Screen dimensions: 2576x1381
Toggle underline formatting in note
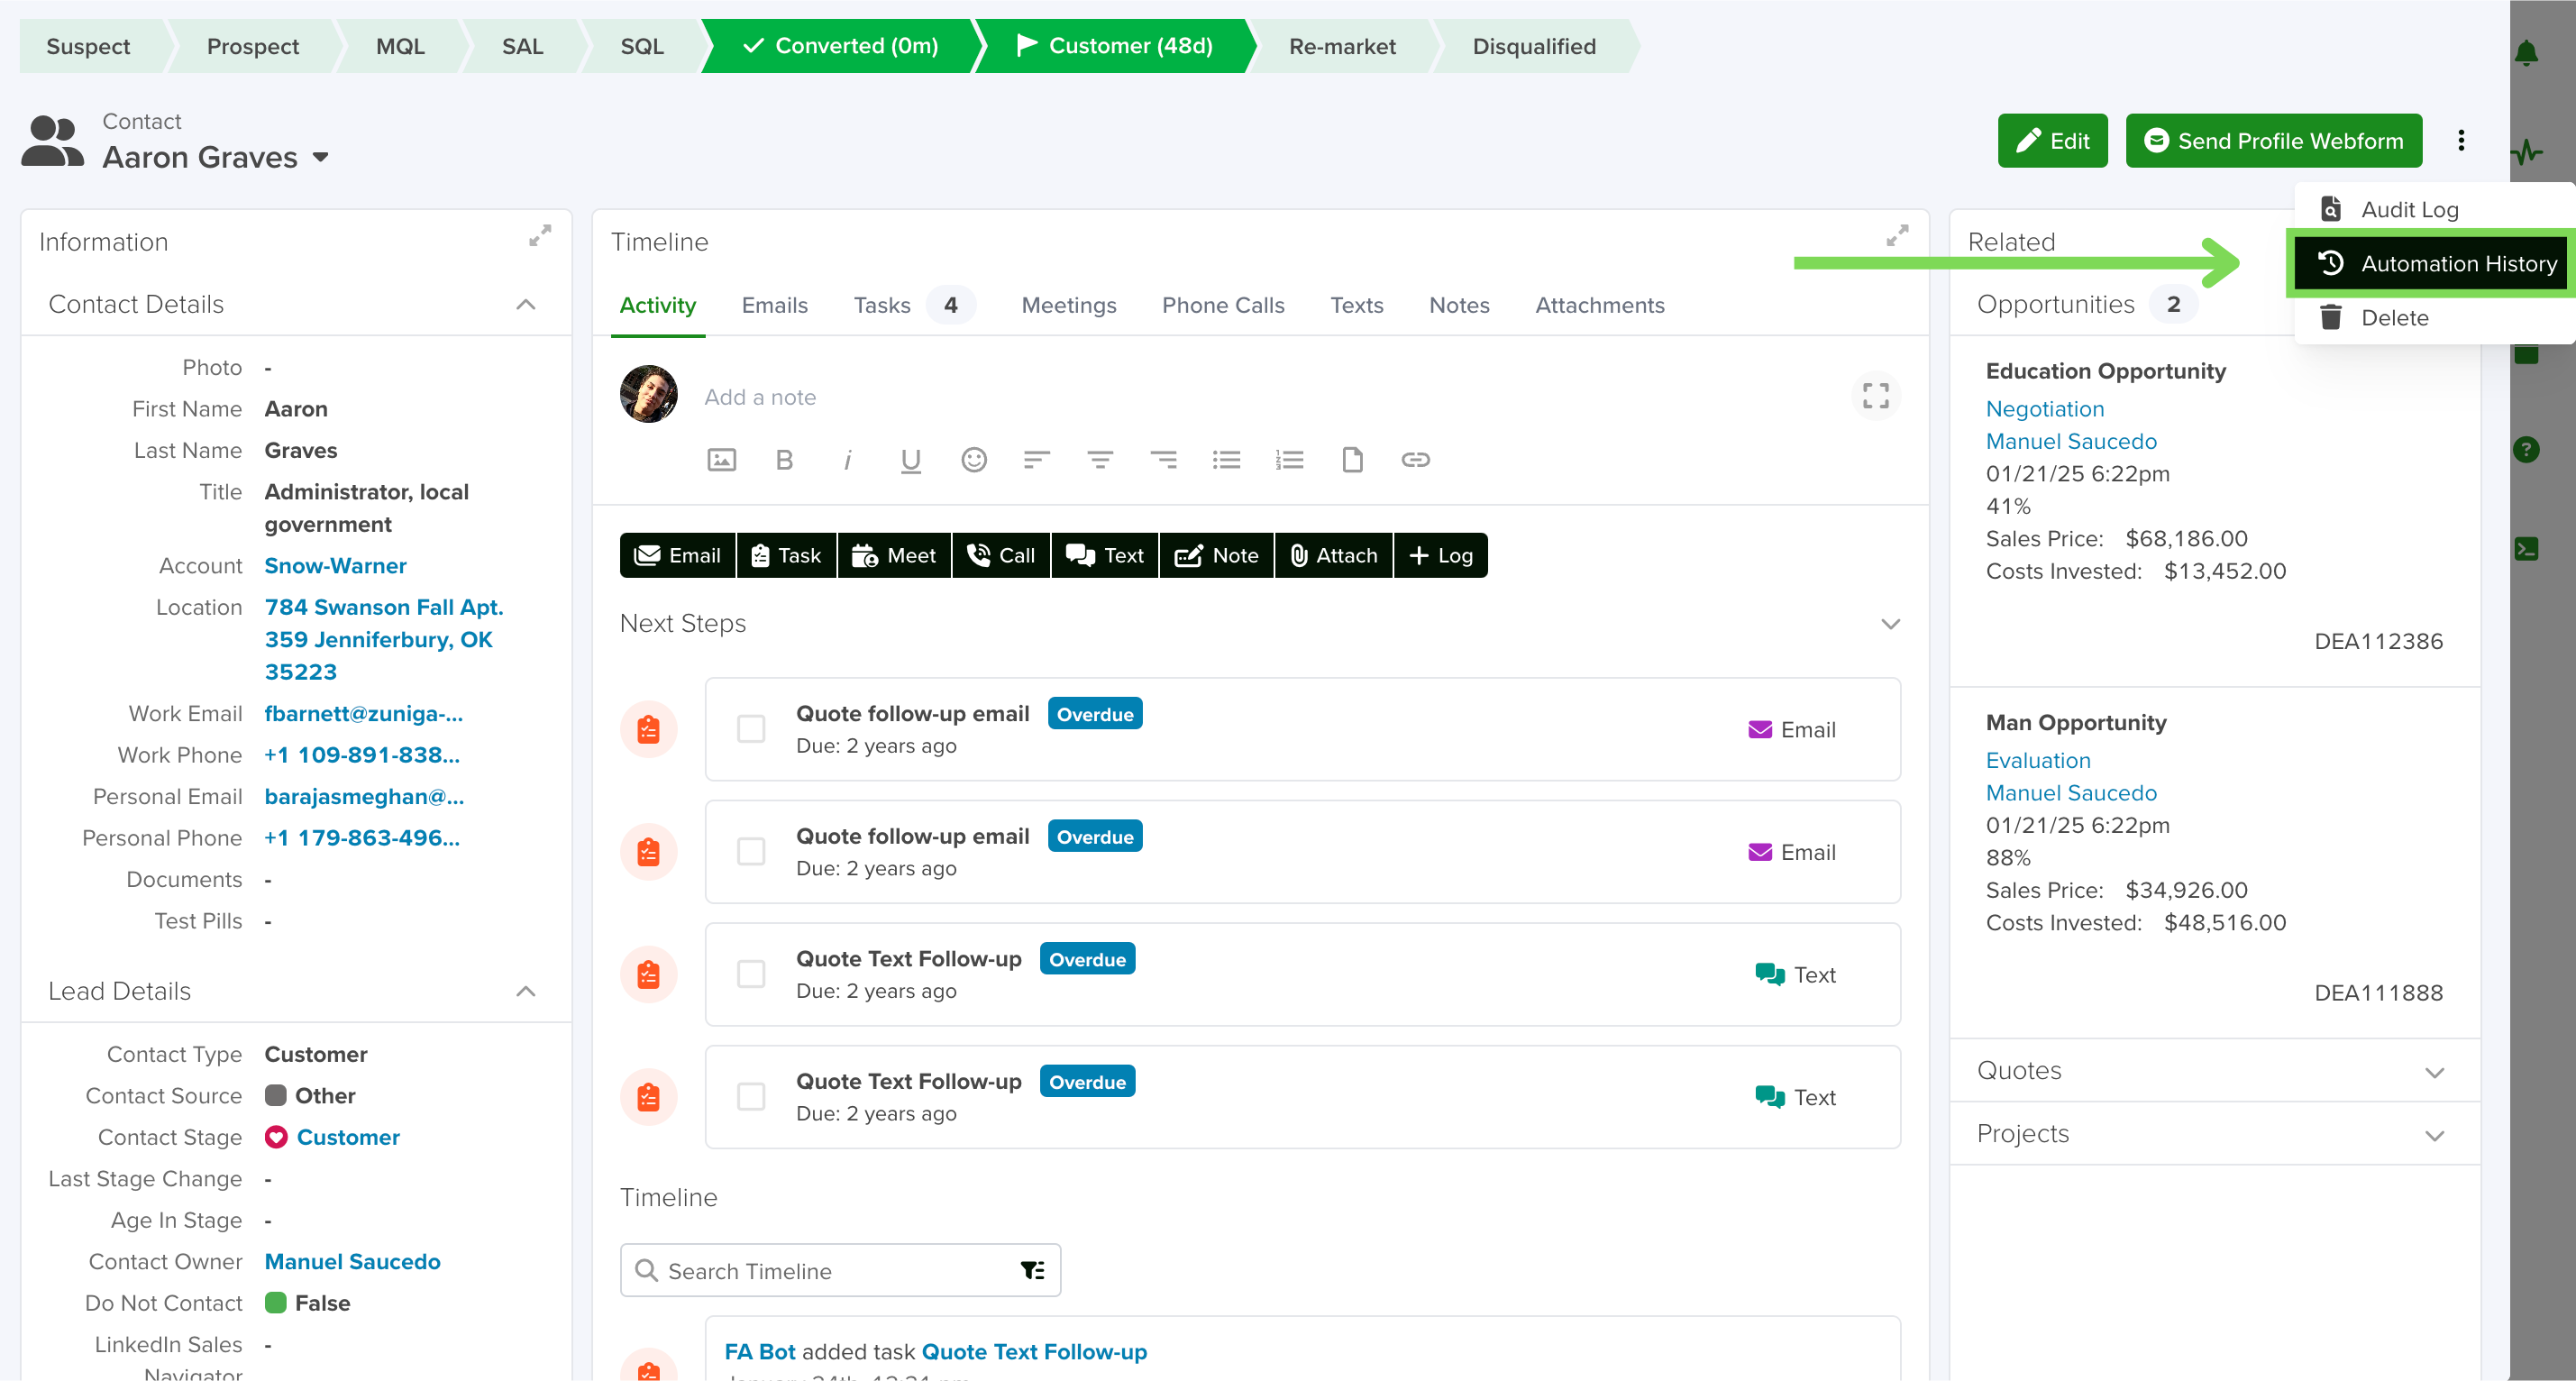pos(910,460)
